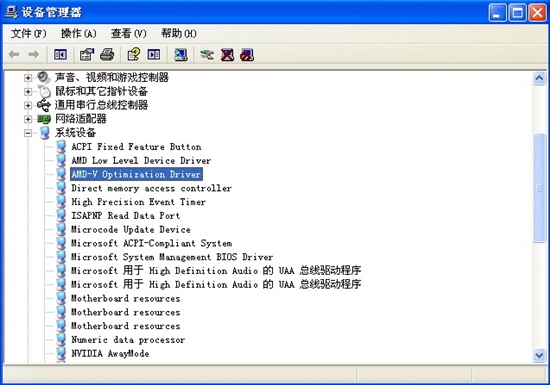Open the 帮助(H) menu

179,34
